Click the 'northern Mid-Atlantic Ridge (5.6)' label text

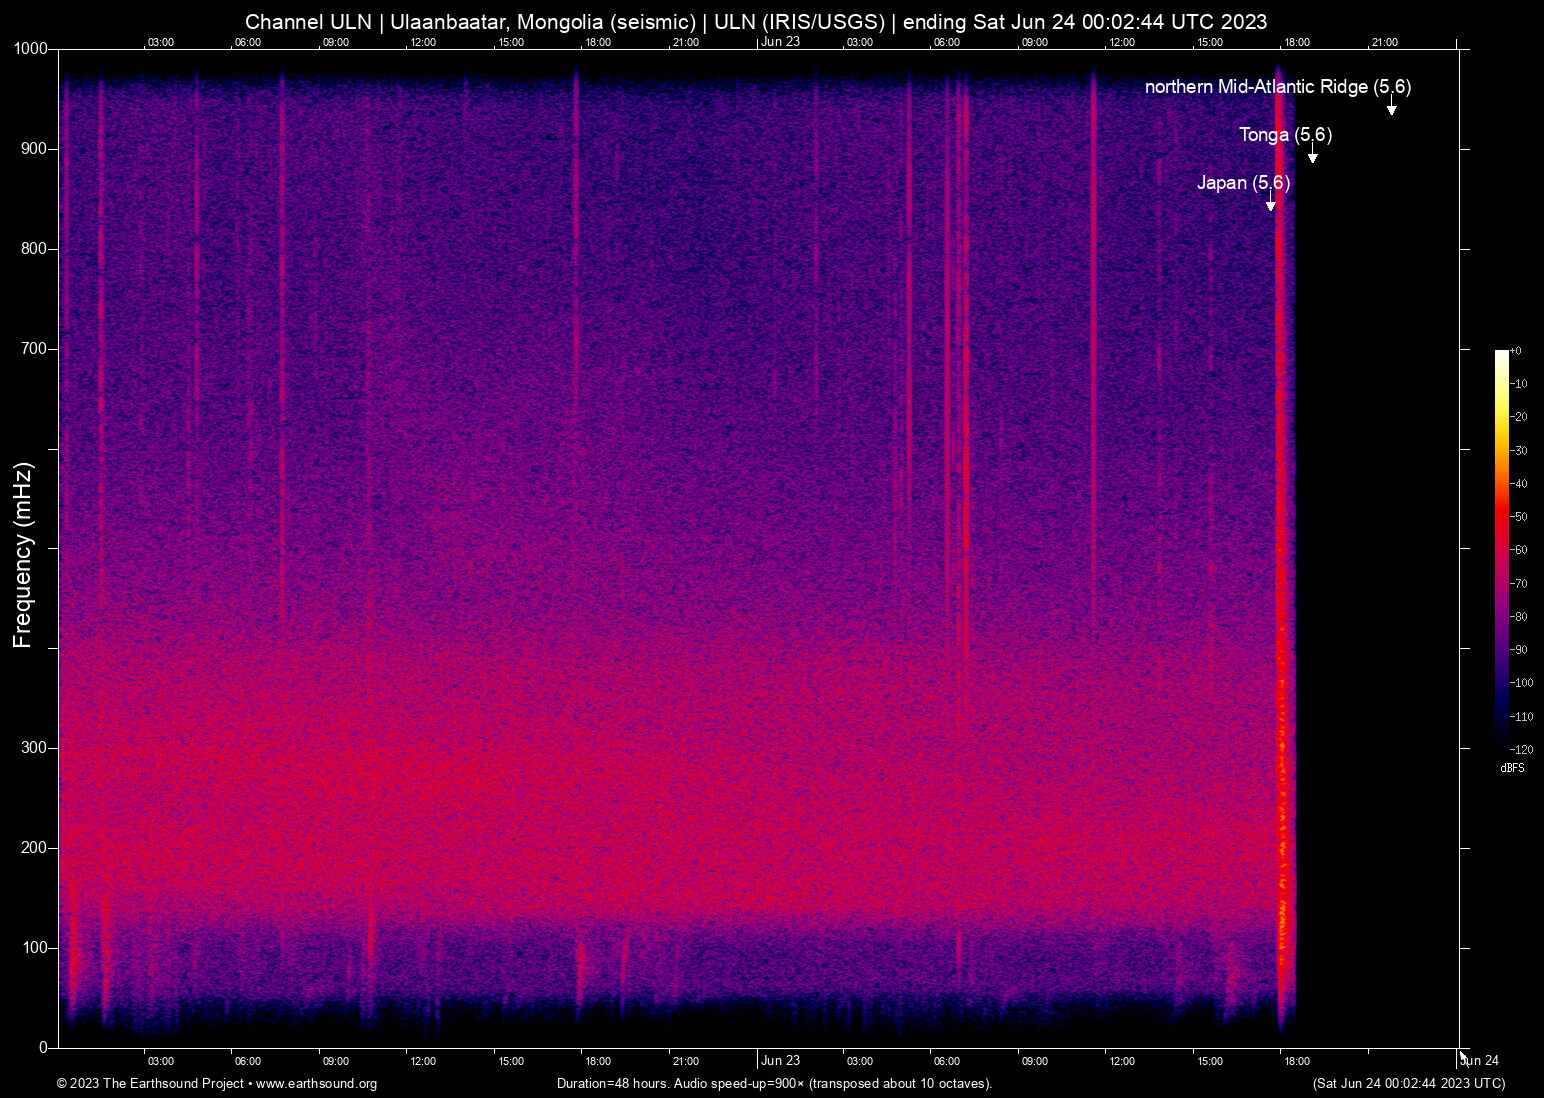[1278, 87]
